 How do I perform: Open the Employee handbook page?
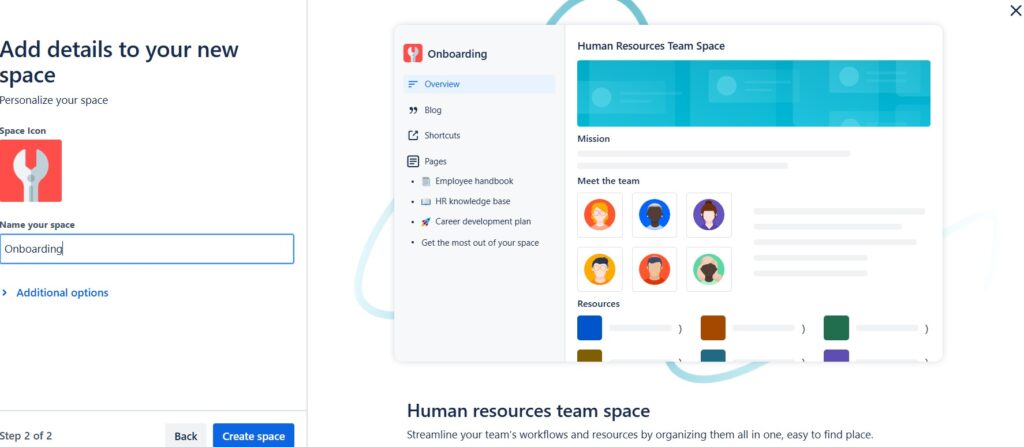474,181
